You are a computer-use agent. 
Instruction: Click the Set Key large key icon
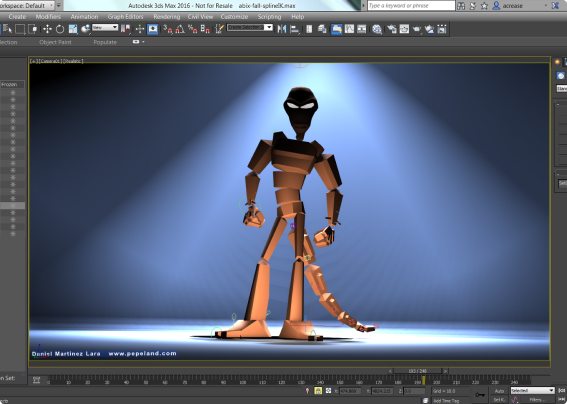[480, 395]
